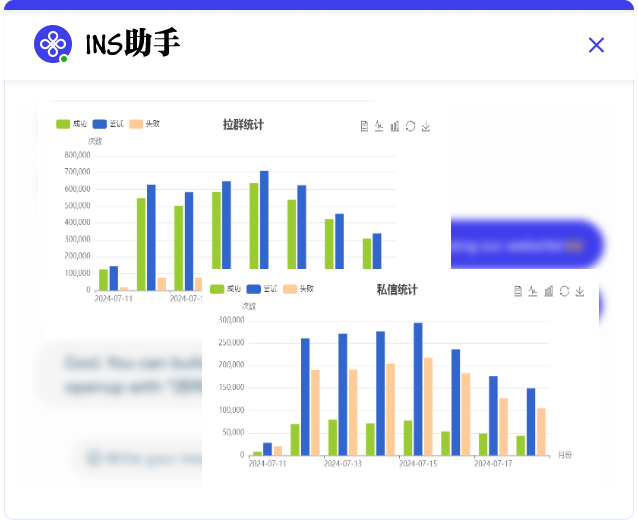Click the INS助手 logo icon

pos(53,45)
